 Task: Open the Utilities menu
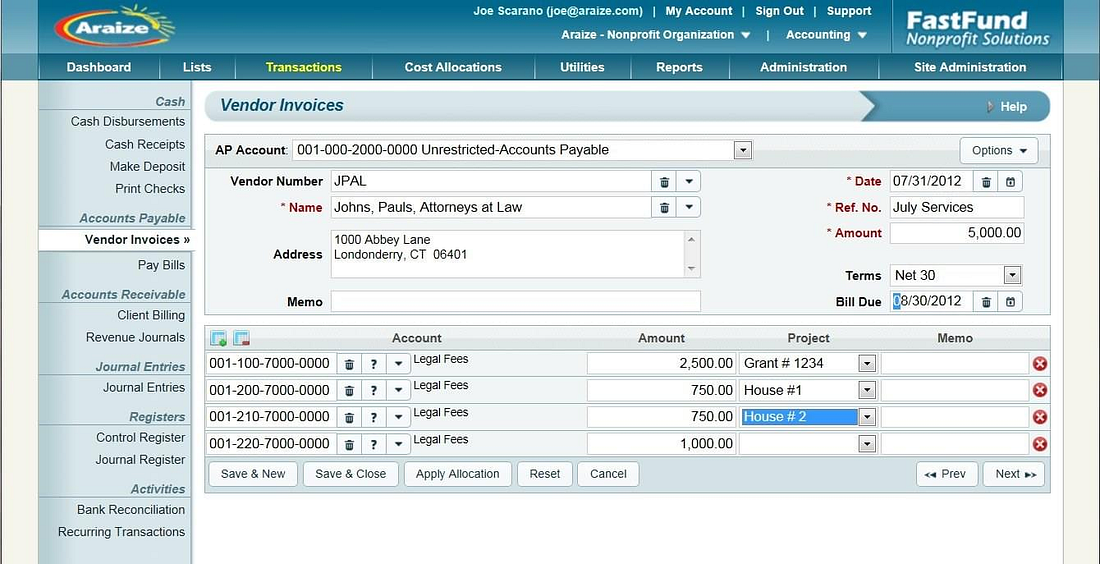pyautogui.click(x=582, y=67)
